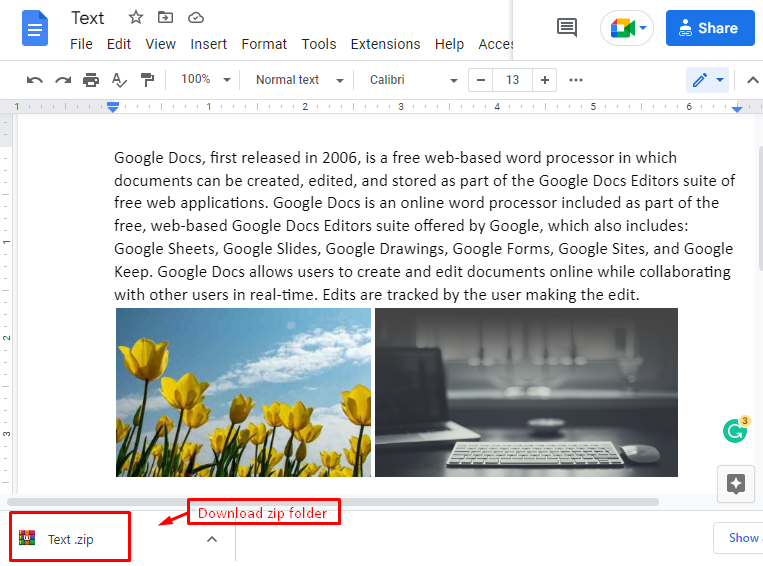Expand the Text .zip download options
Viewport: 763px width, 566px height.
(212, 539)
